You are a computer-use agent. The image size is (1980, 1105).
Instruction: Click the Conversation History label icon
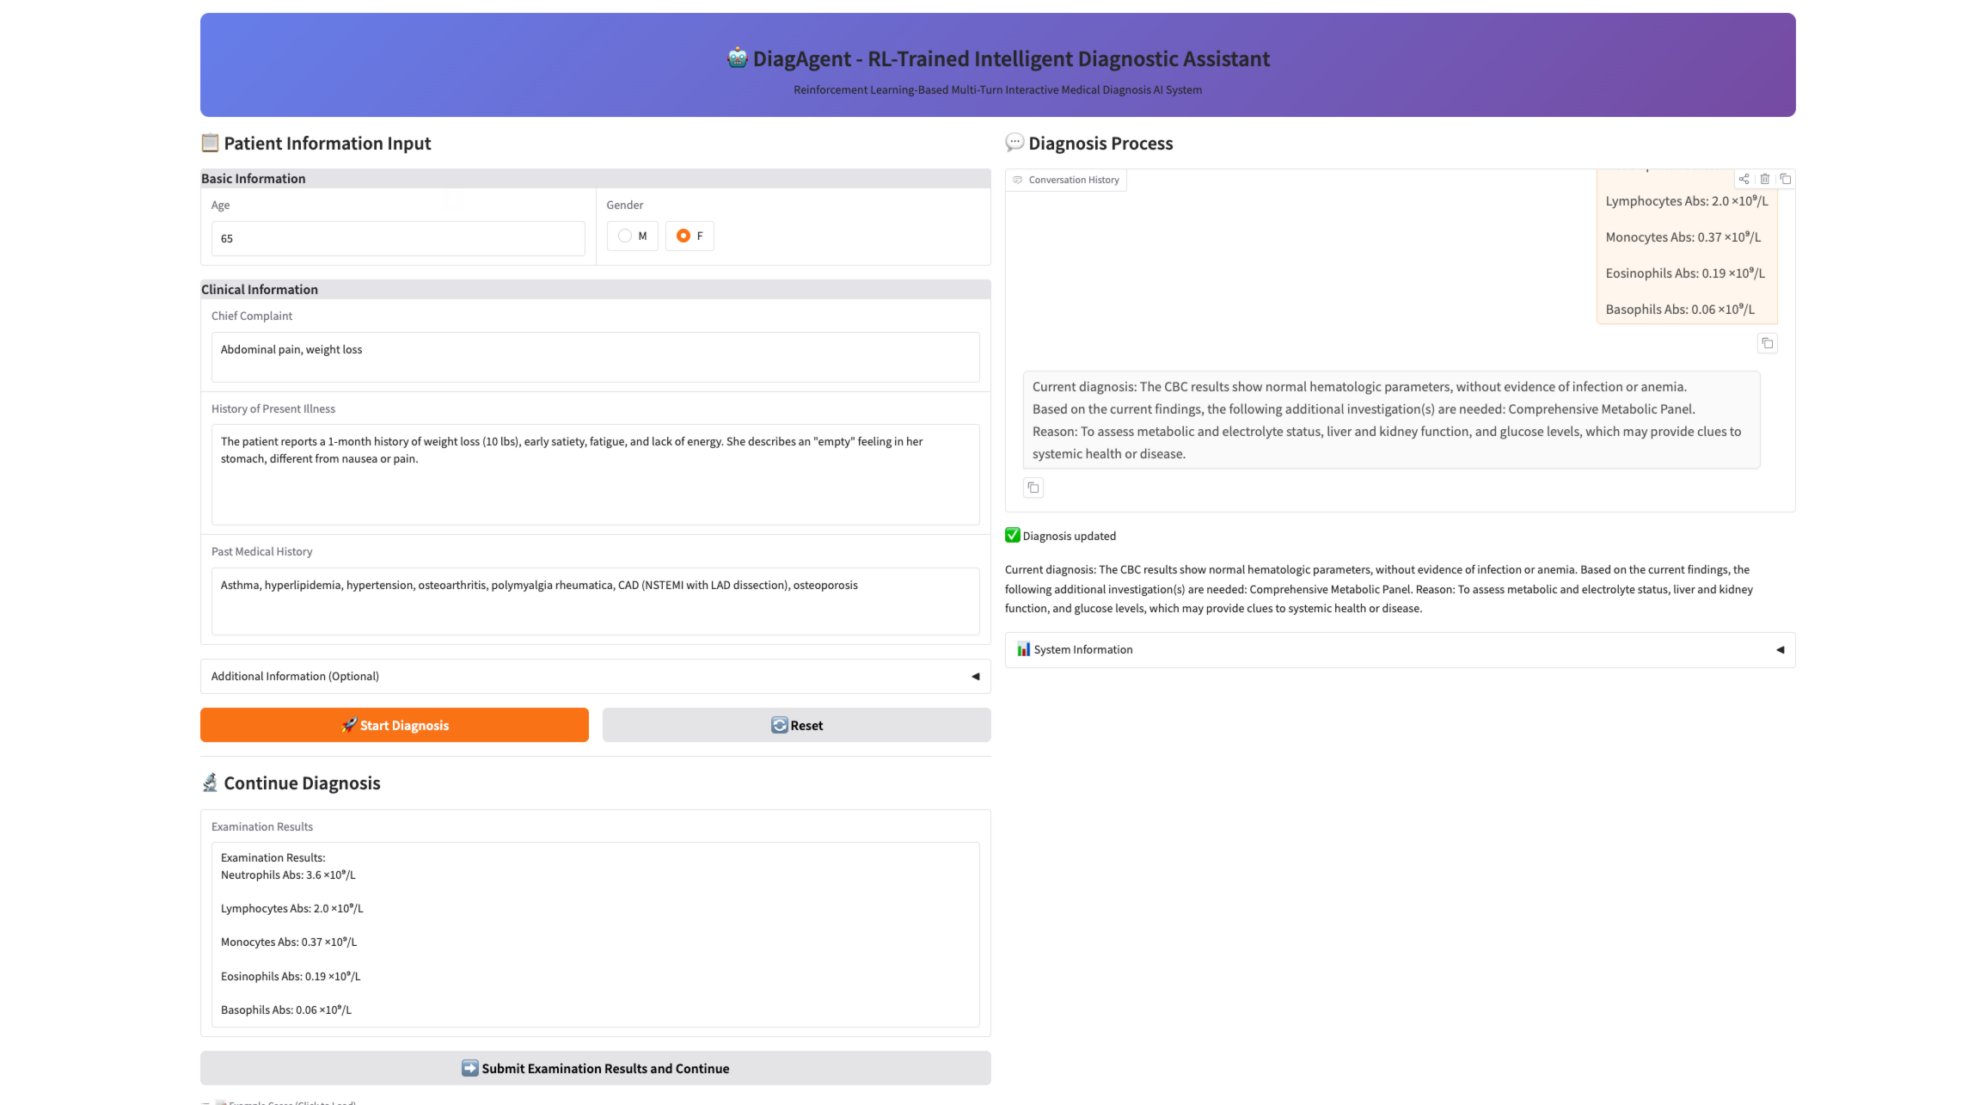1018,180
